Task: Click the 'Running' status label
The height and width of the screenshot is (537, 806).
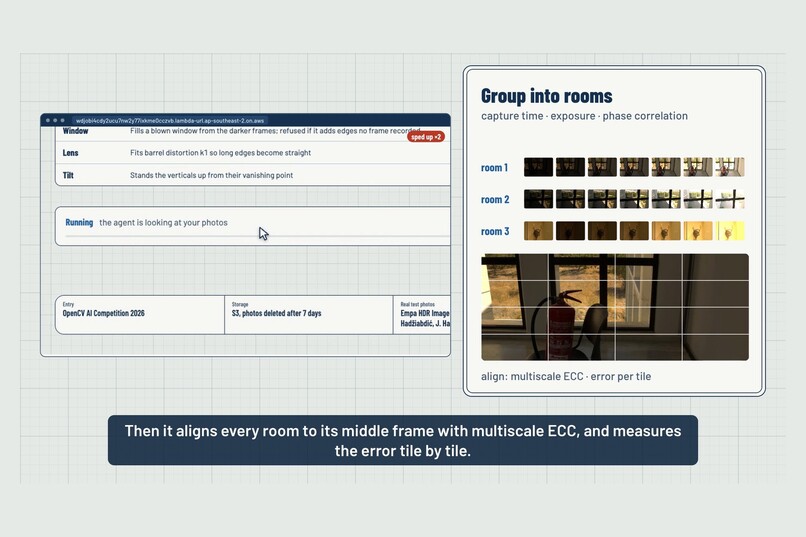Action: click(x=79, y=223)
